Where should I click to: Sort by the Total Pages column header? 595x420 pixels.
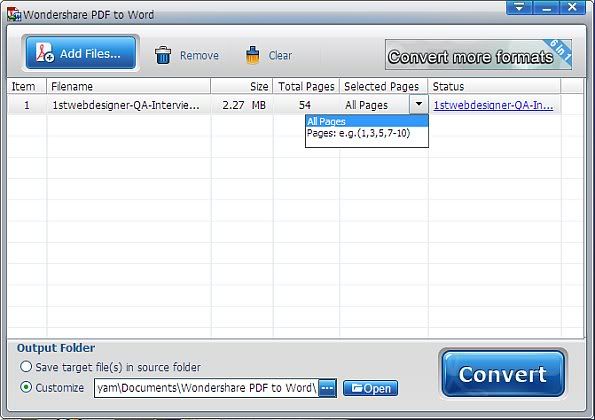click(306, 87)
